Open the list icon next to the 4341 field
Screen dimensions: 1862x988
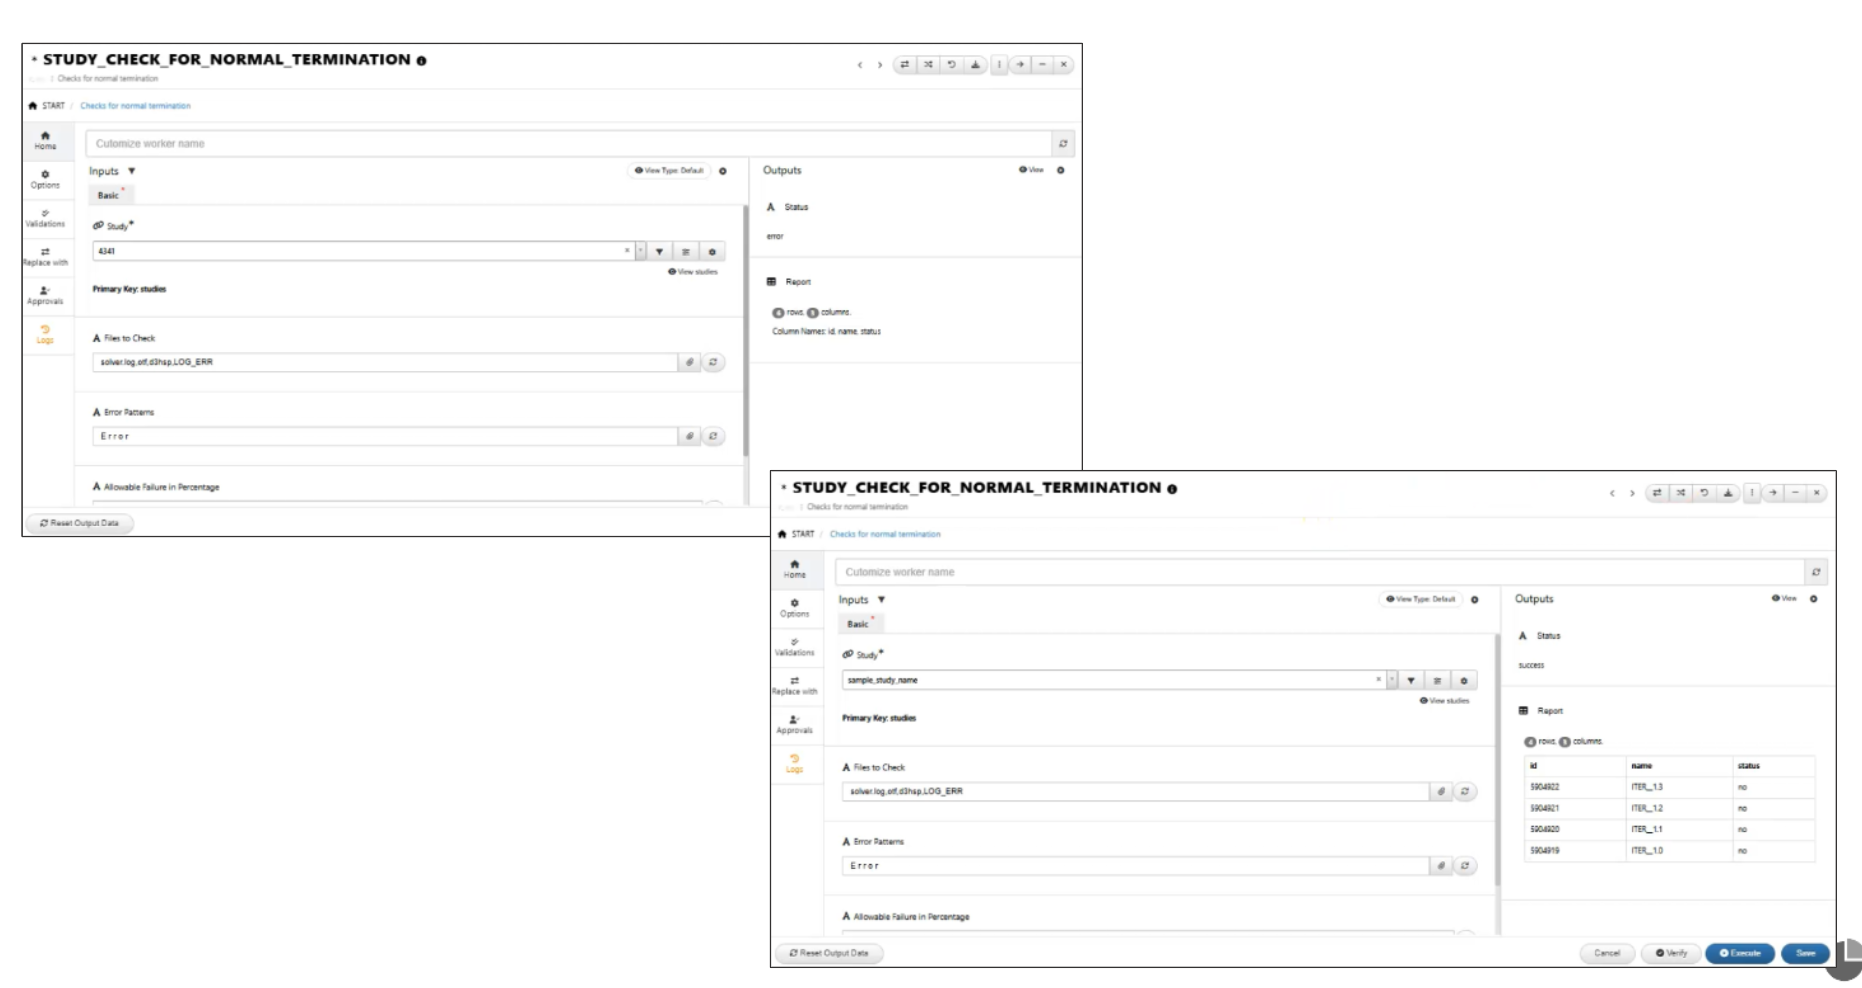pyautogui.click(x=685, y=252)
